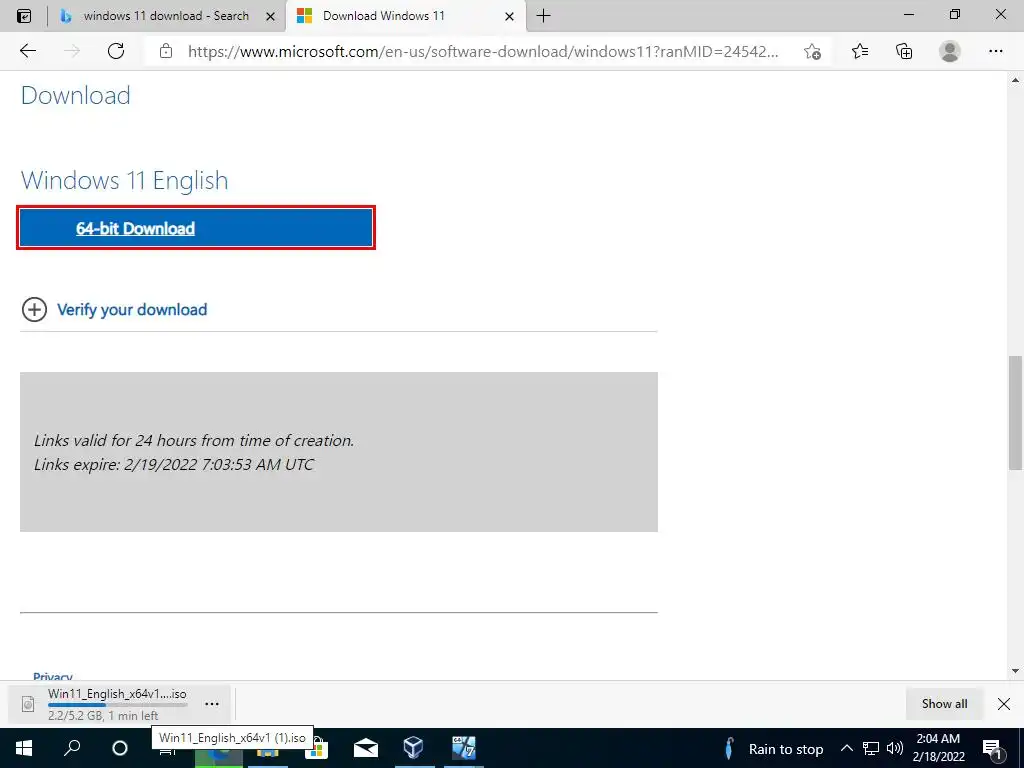Open the volume control icon
This screenshot has height=768, width=1024.
895,748
